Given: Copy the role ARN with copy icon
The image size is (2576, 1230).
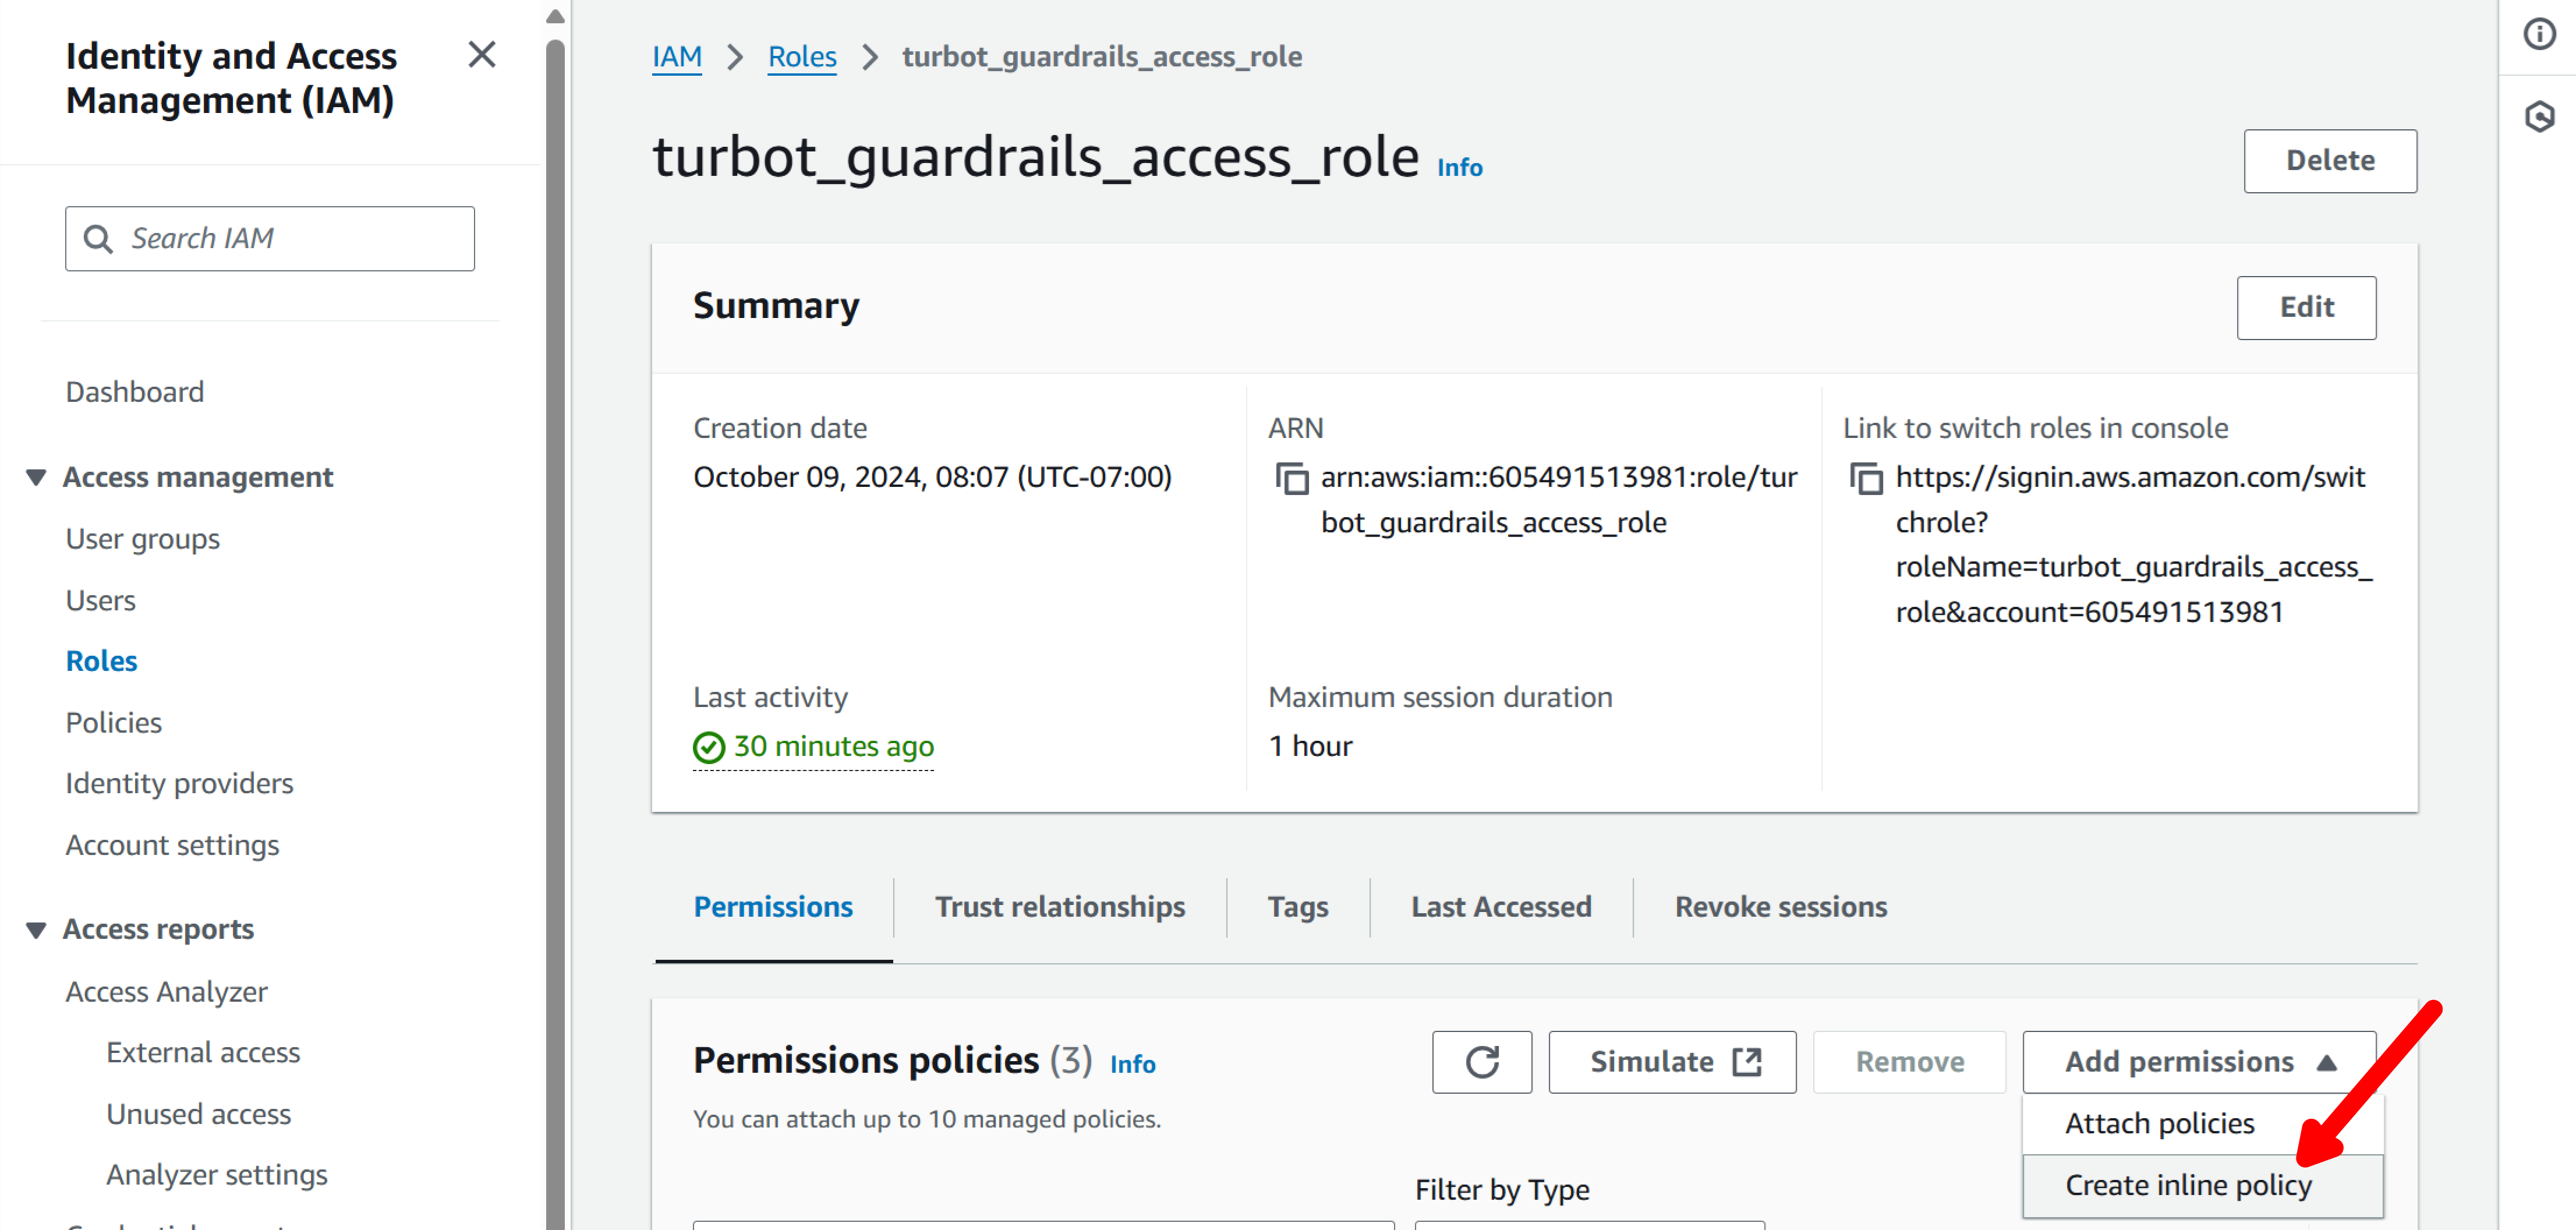Looking at the screenshot, I should click(x=1291, y=479).
